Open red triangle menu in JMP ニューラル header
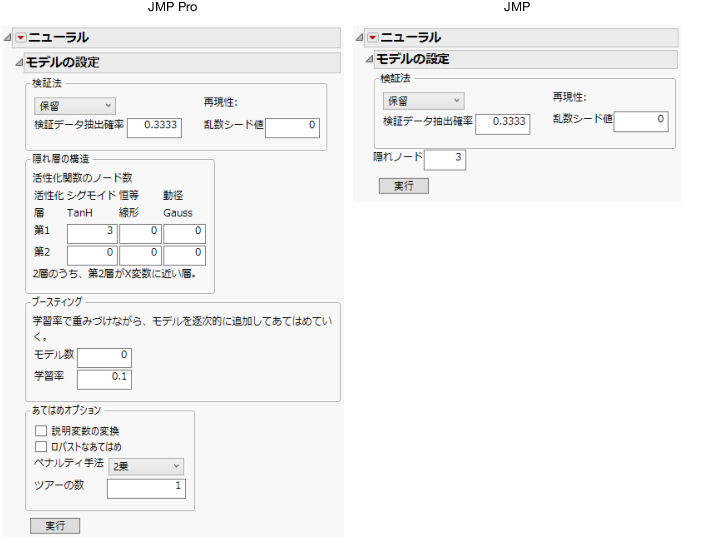 [373, 37]
